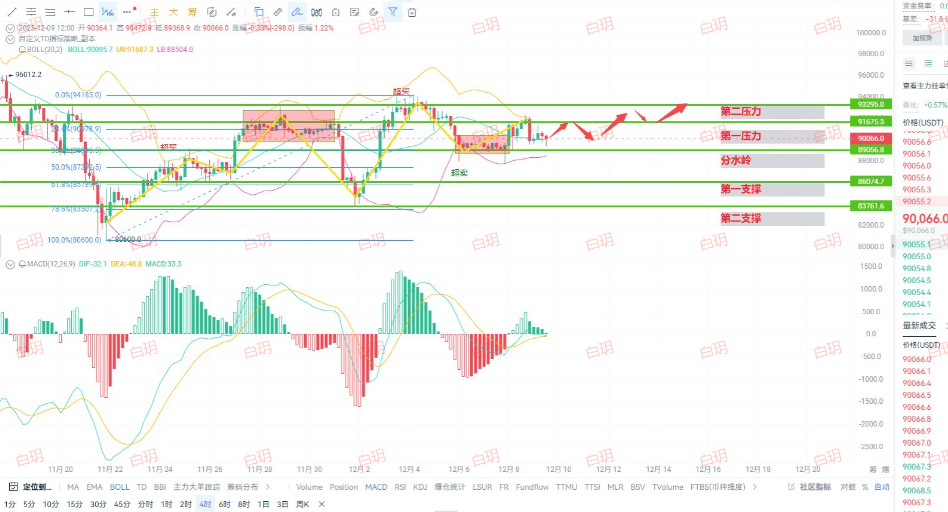The image size is (948, 512).
Task: Click the note edit icon in toolbar
Action: 355,12
